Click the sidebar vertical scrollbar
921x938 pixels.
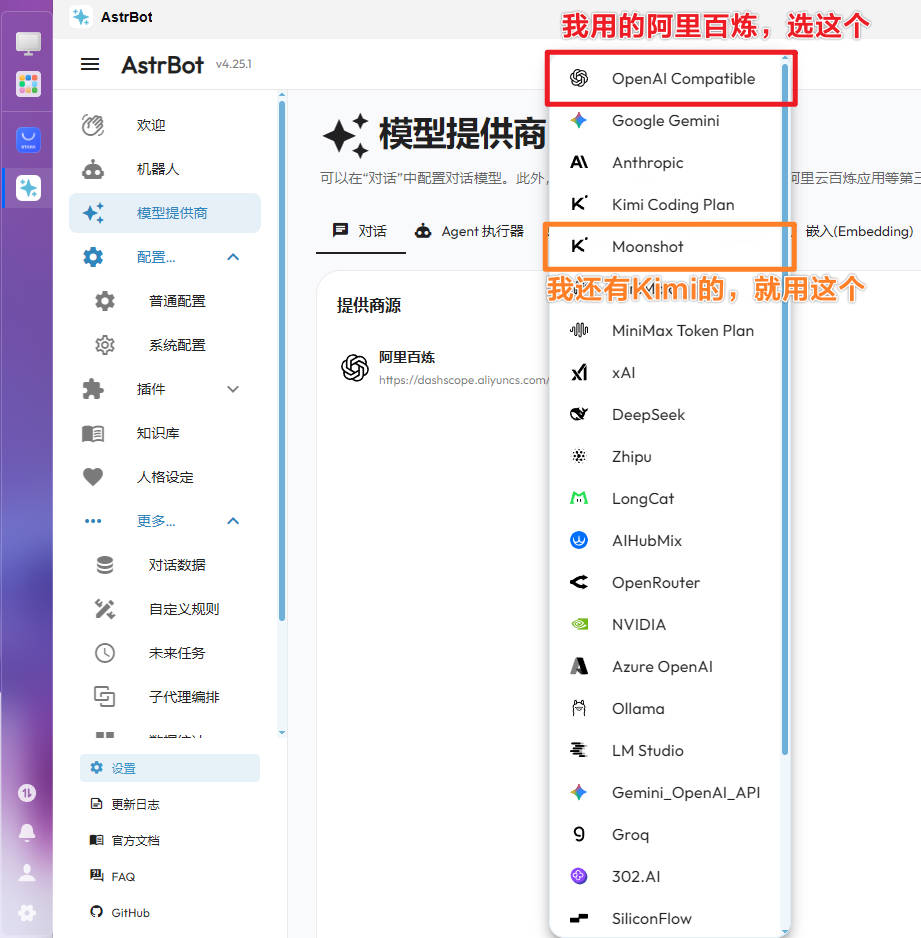282,361
